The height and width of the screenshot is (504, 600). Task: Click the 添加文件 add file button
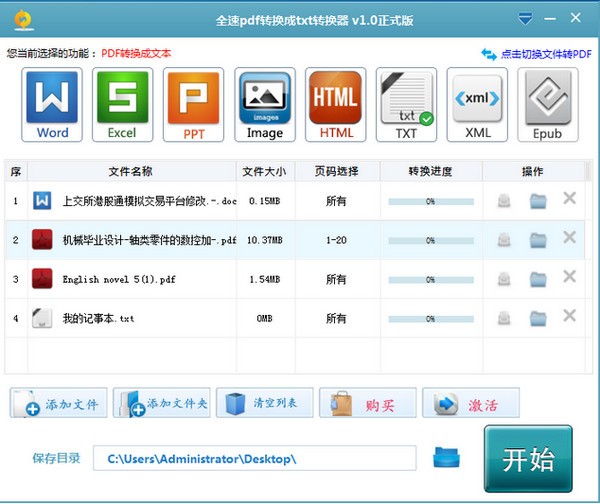58,404
